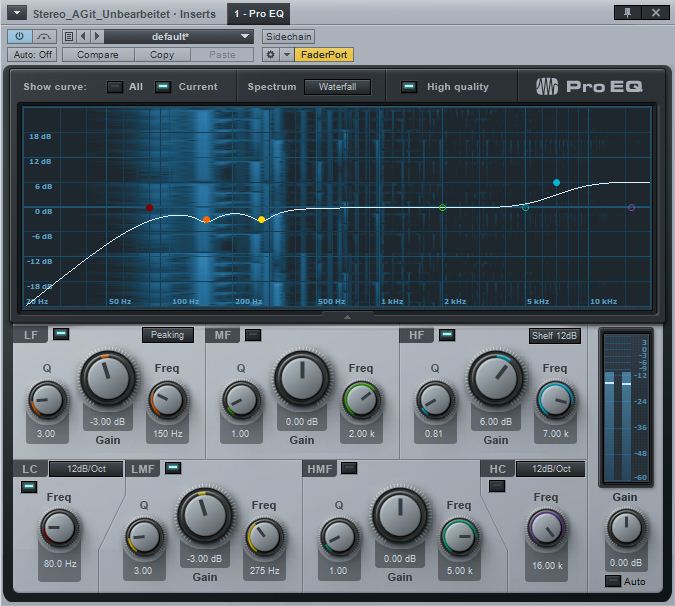Select the yellow LMF node on curve
Viewport: 675px width, 606px height.
(261, 220)
